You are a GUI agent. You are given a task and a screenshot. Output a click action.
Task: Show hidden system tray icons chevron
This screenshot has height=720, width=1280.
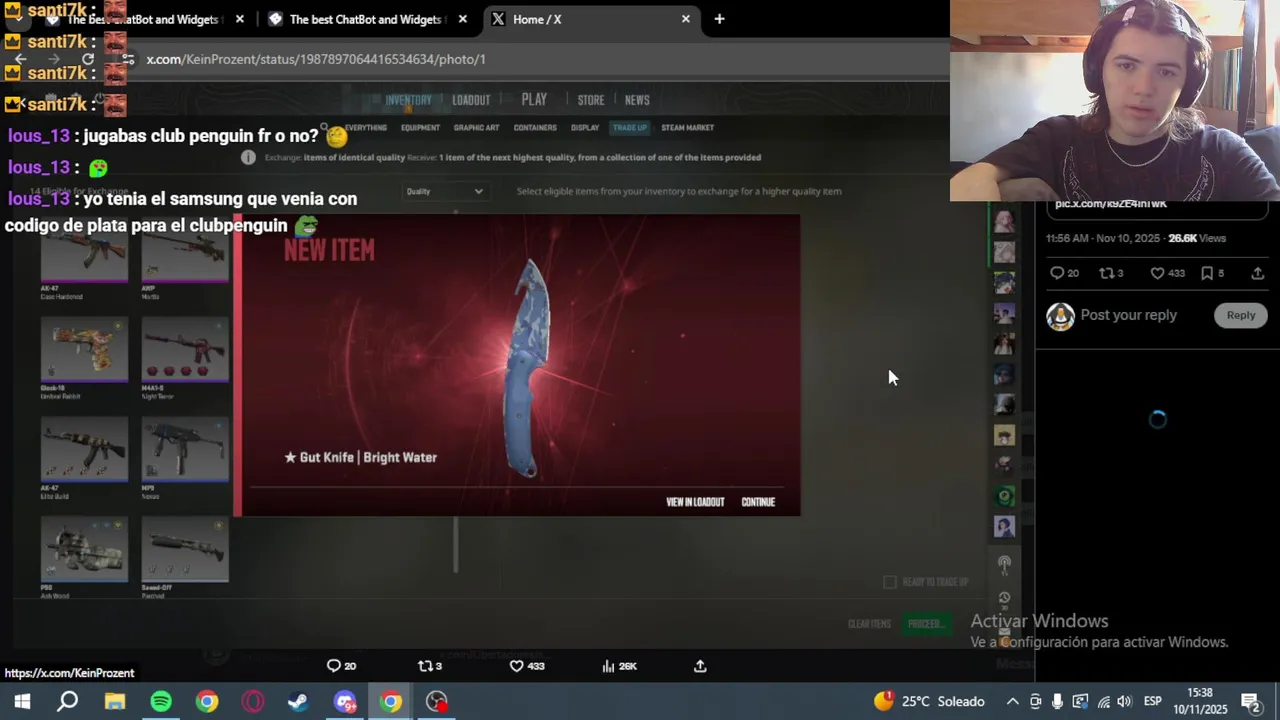1012,701
